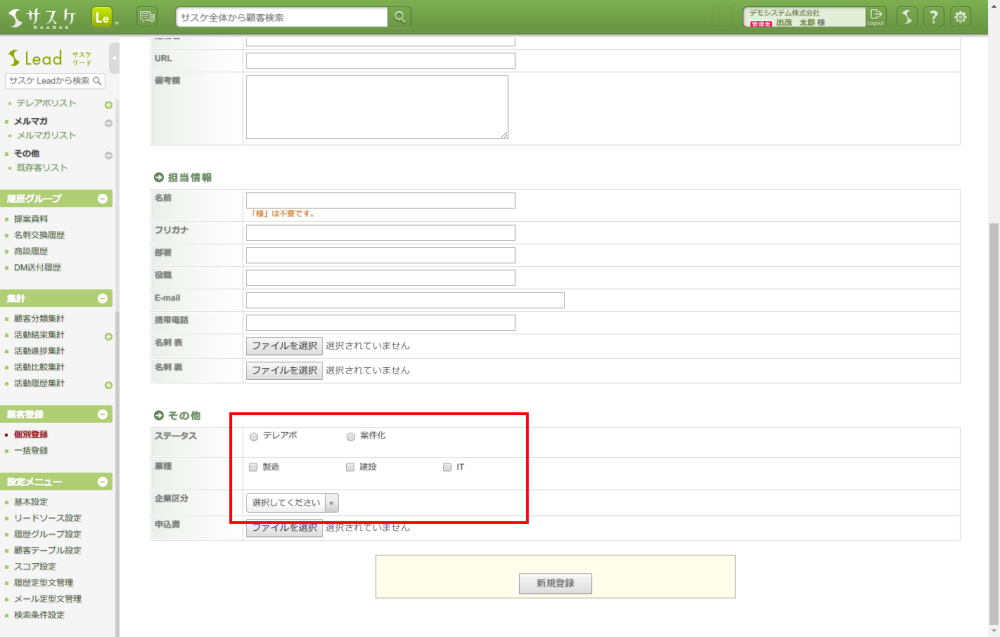Click the Le application switcher icon
Screen dimensions: 1000x637
coord(102,17)
